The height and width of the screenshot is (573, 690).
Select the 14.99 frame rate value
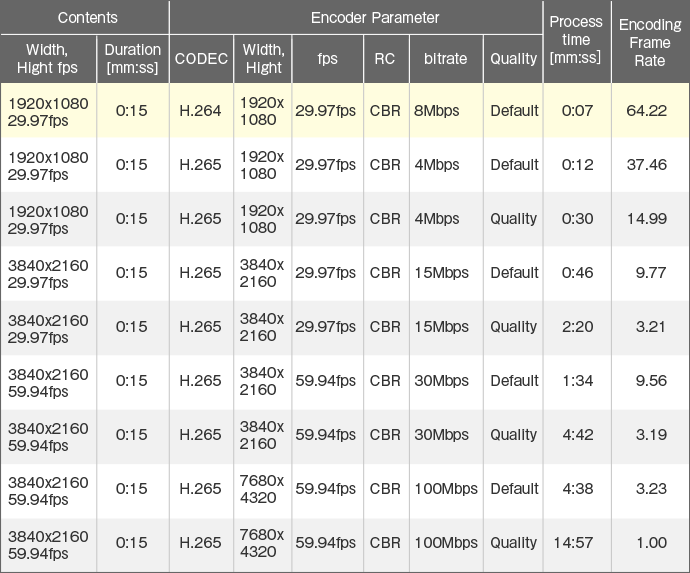pyautogui.click(x=646, y=219)
